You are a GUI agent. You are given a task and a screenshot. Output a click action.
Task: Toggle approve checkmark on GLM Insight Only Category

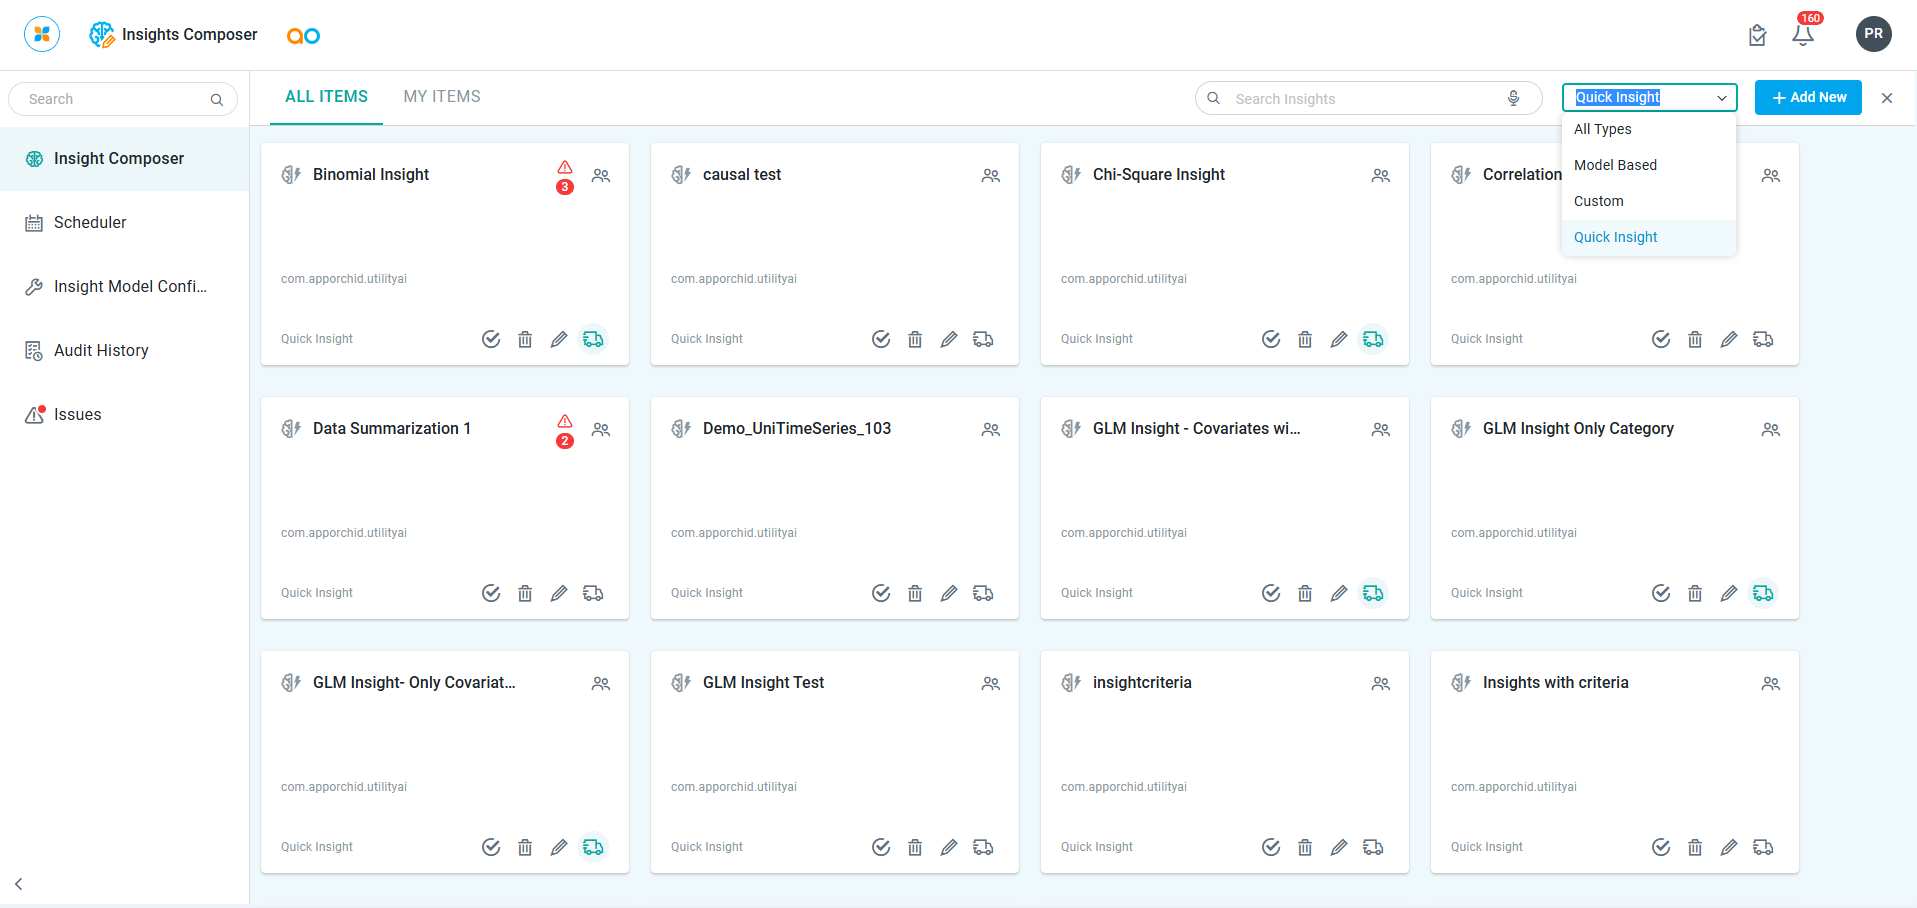click(1661, 593)
